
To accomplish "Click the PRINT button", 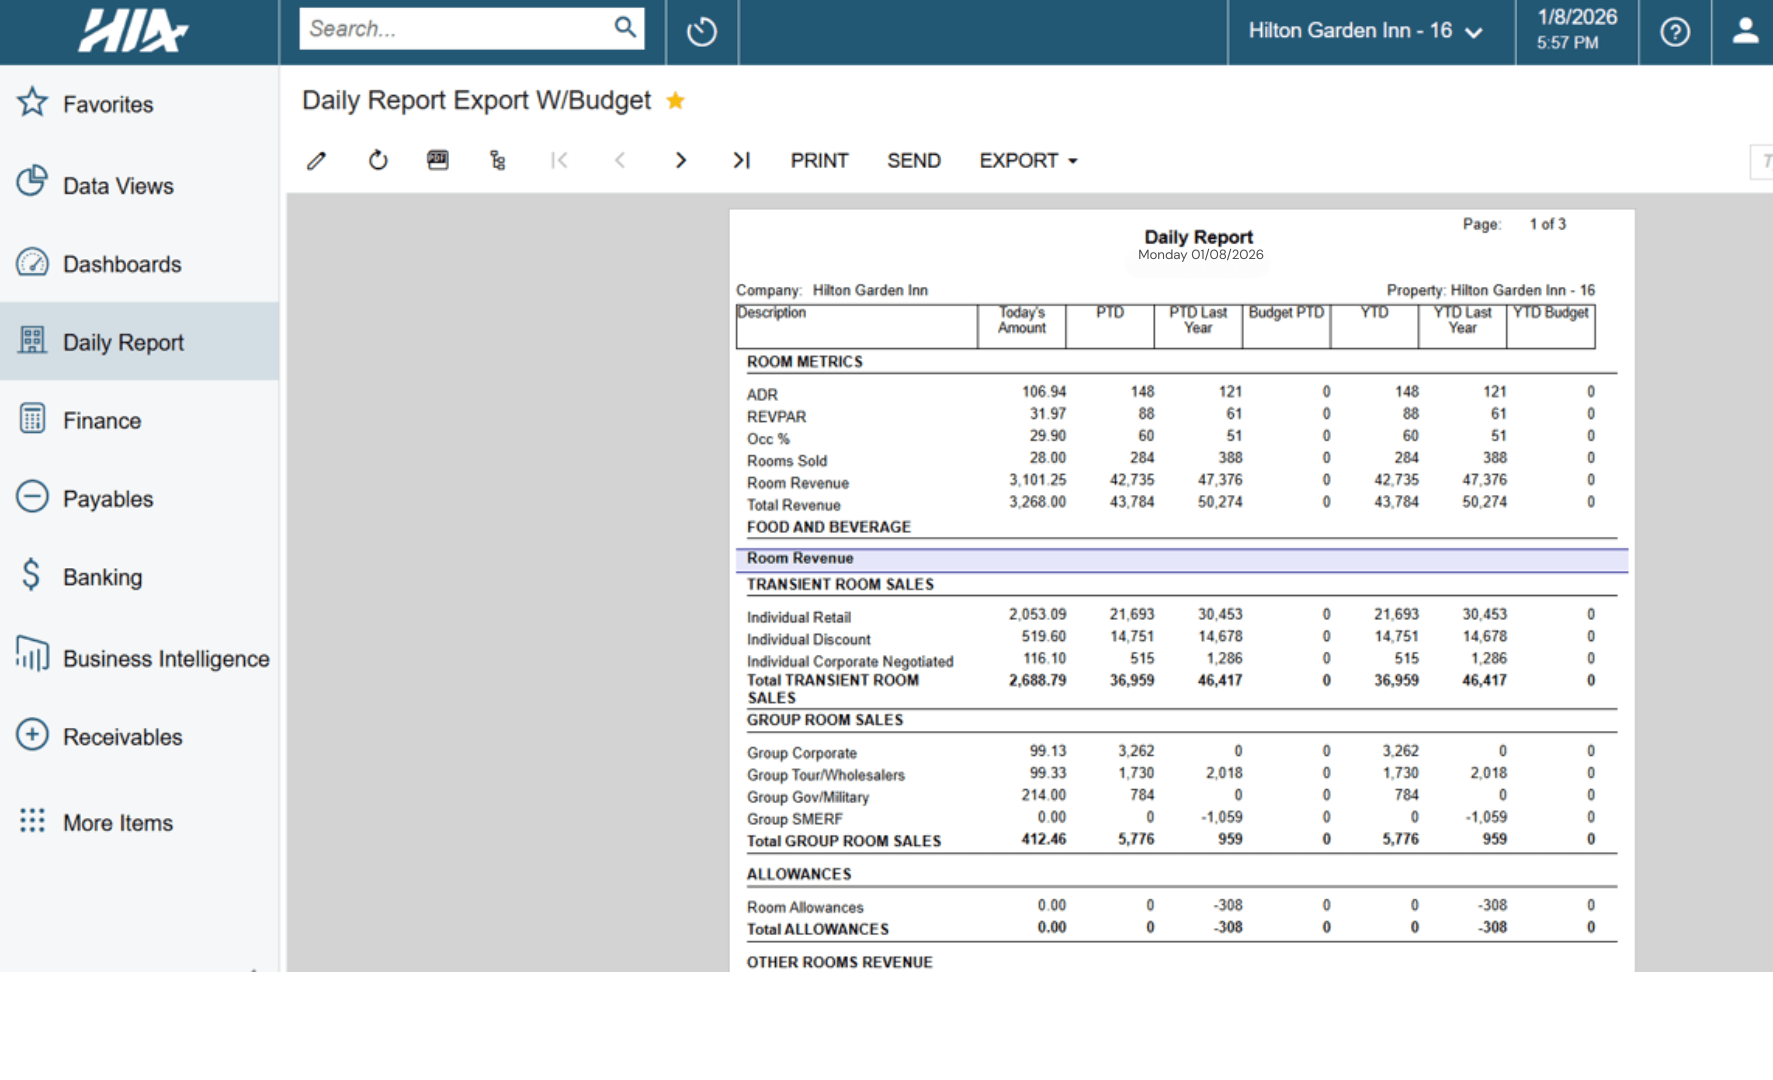I will pyautogui.click(x=819, y=160).
